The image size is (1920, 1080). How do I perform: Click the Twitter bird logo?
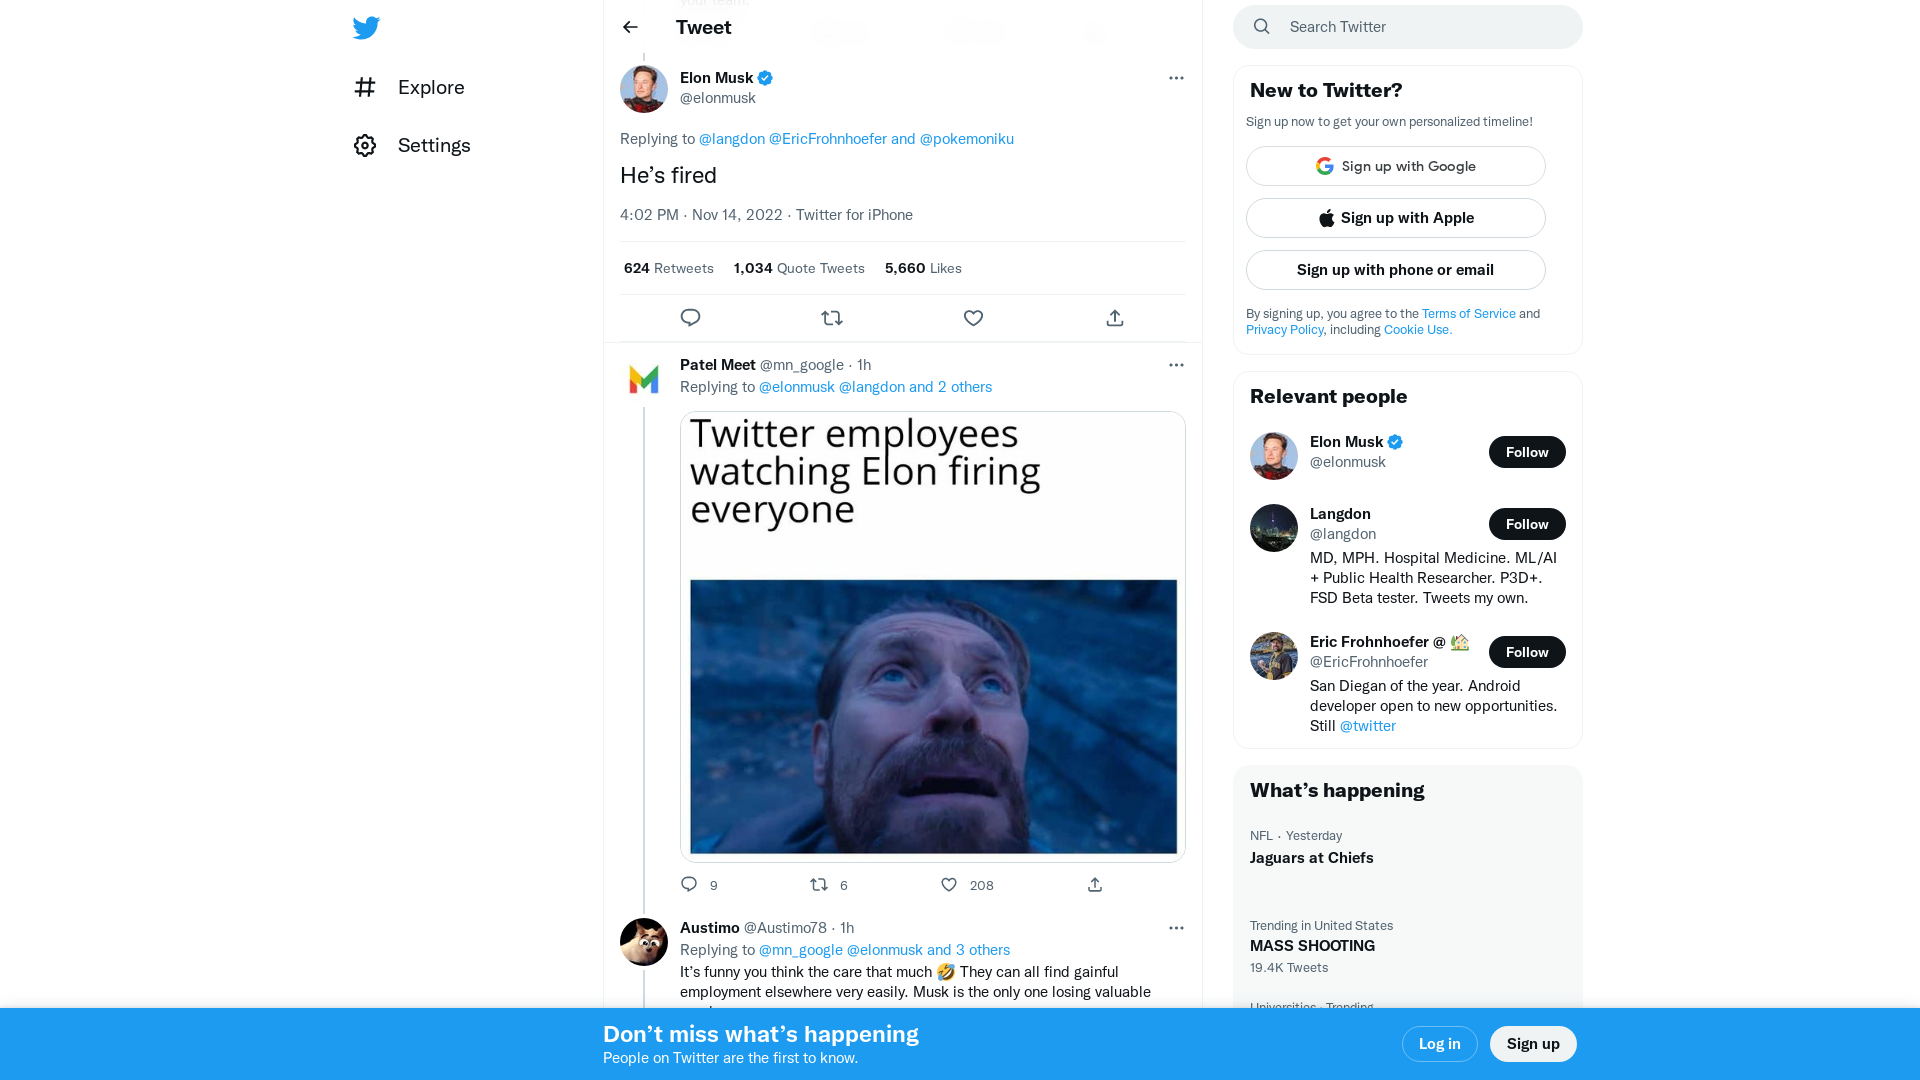366,28
